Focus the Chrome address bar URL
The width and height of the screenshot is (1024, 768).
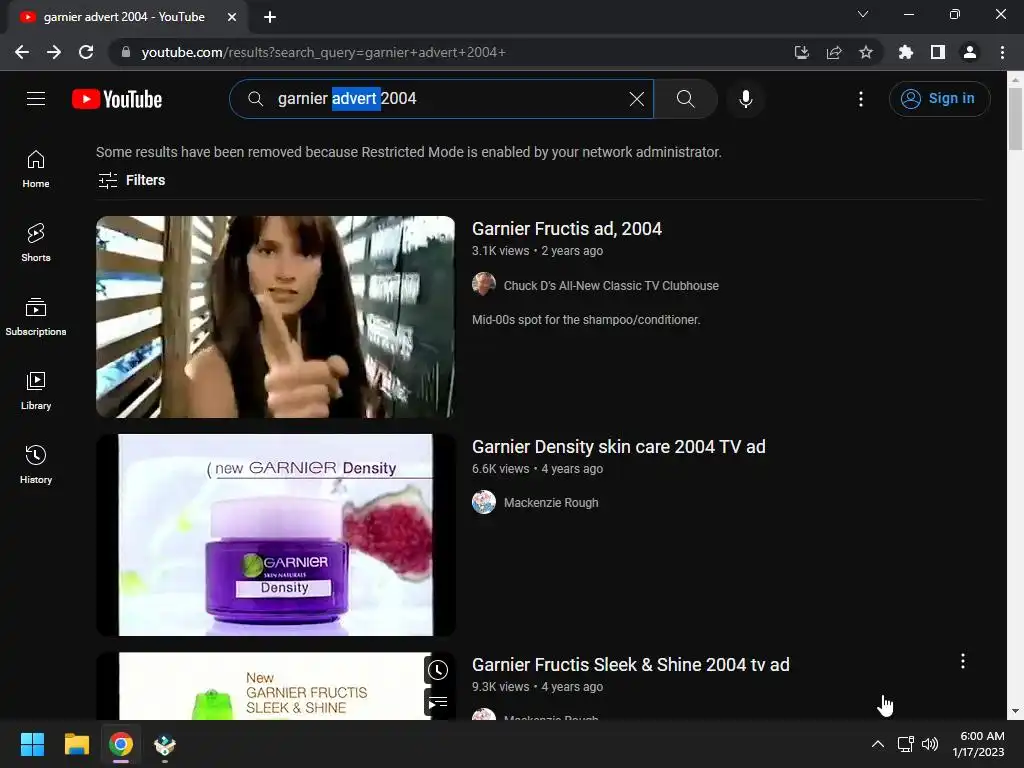click(323, 52)
